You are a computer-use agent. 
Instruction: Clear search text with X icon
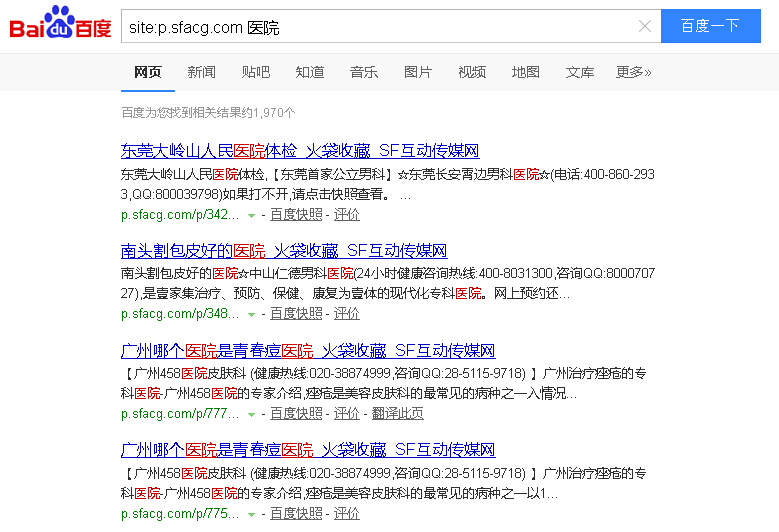pyautogui.click(x=645, y=27)
